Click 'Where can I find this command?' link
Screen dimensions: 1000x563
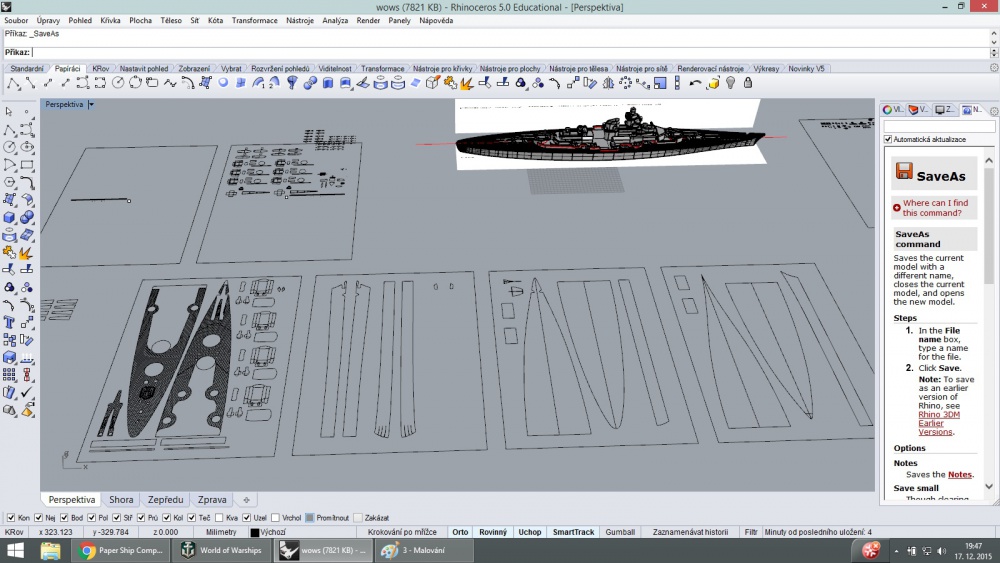pyautogui.click(x=935, y=208)
